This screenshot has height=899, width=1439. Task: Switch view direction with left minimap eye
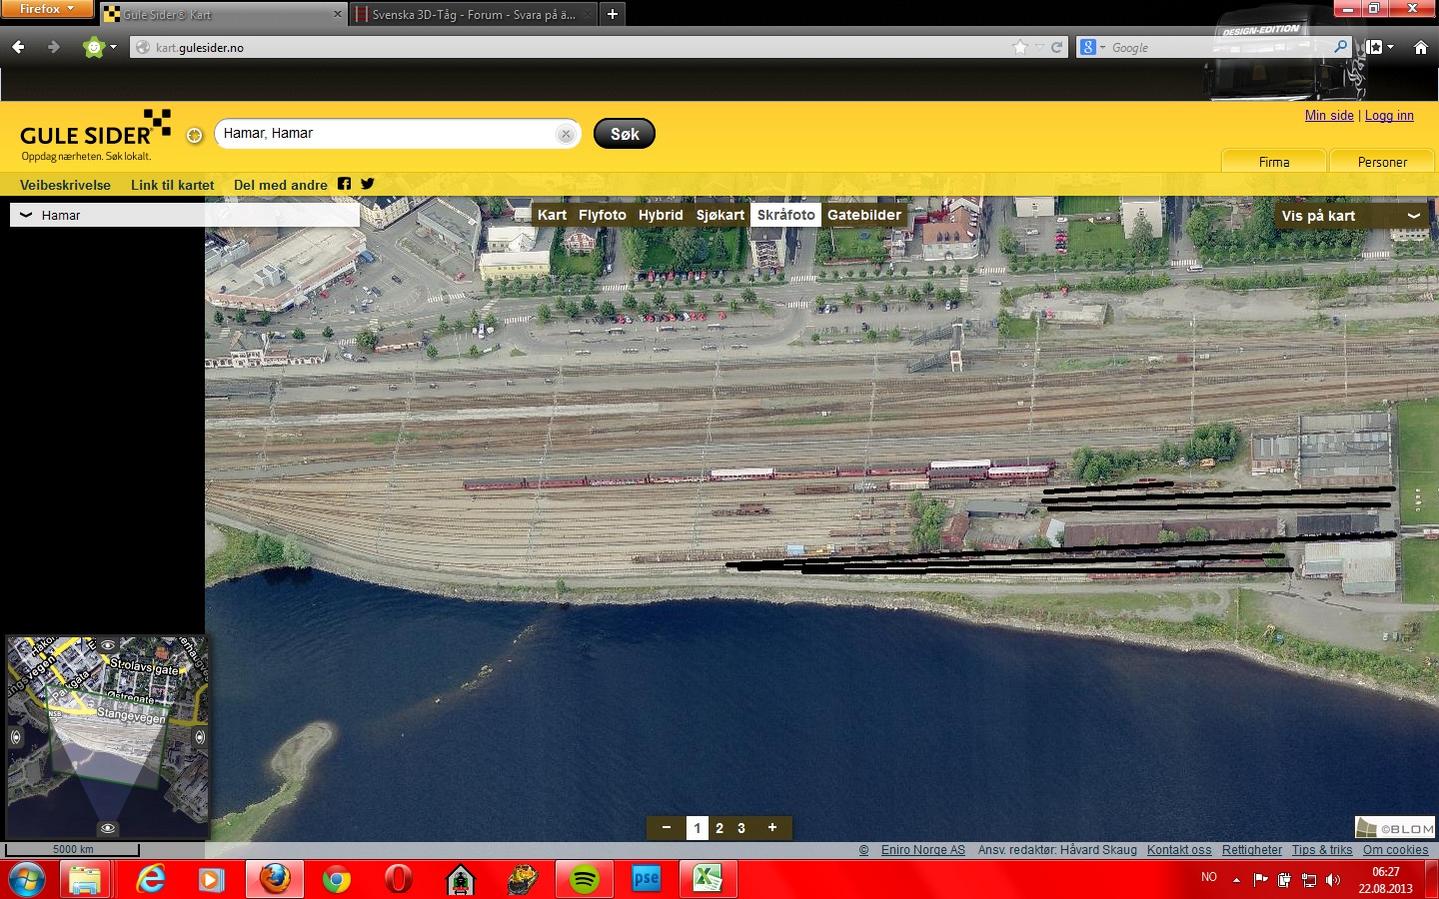(16, 737)
